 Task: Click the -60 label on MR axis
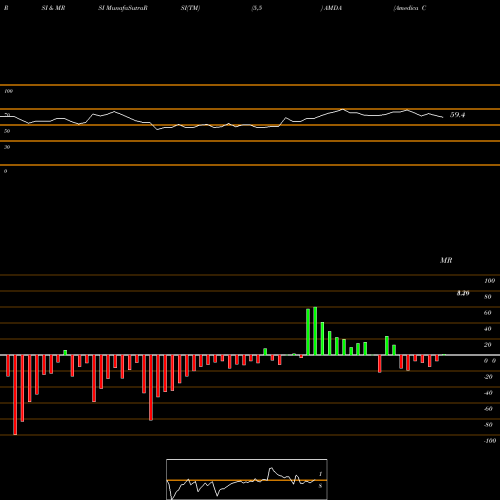488,409
